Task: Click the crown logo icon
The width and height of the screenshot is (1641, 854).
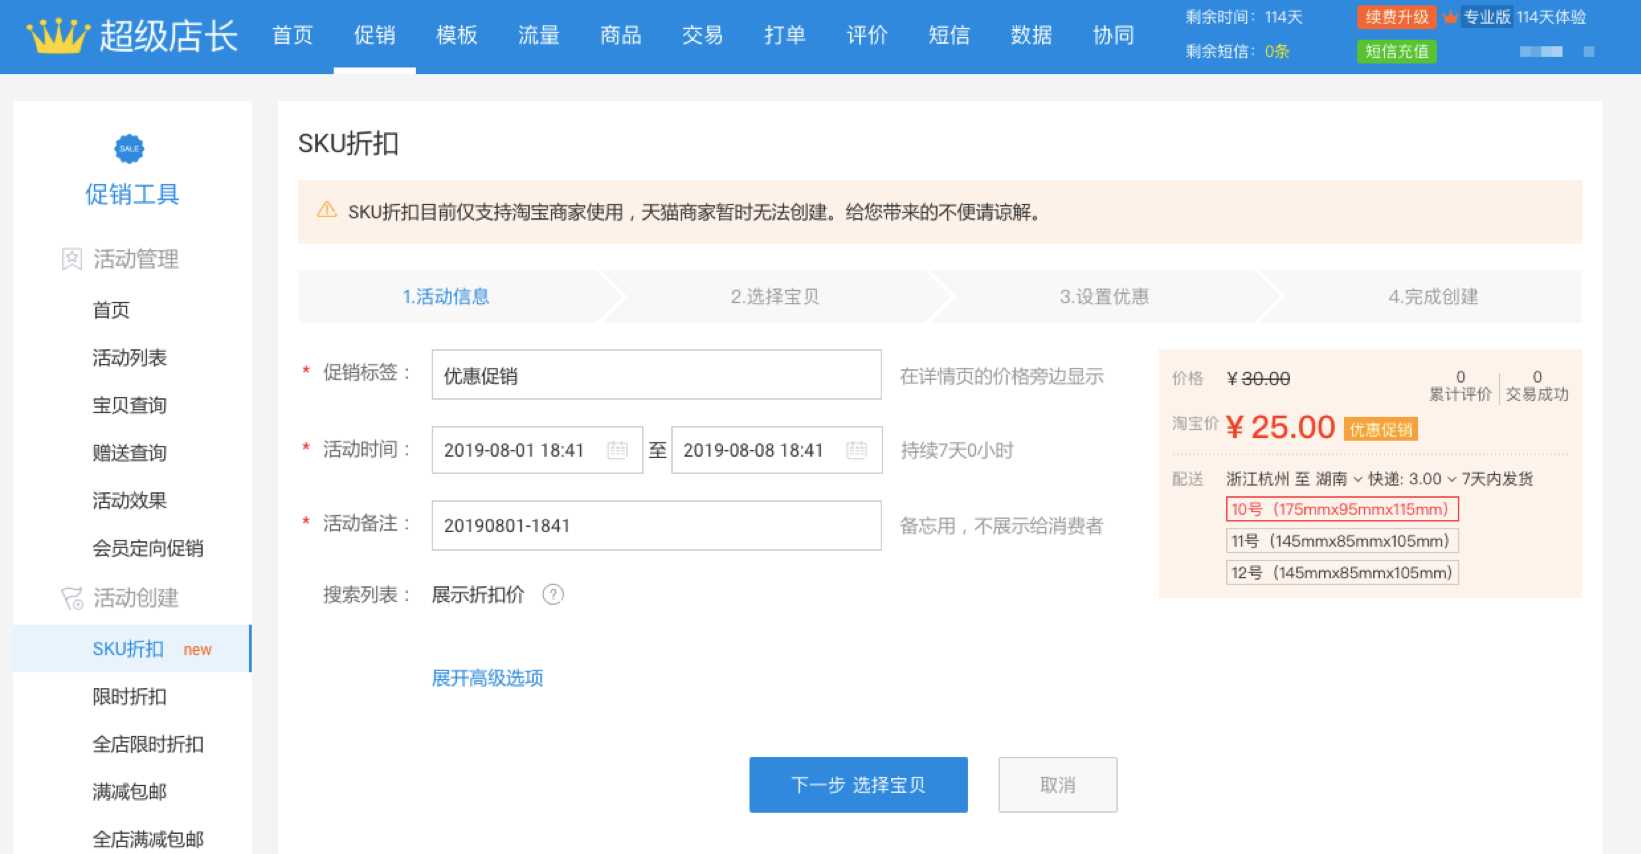Action: coord(58,36)
